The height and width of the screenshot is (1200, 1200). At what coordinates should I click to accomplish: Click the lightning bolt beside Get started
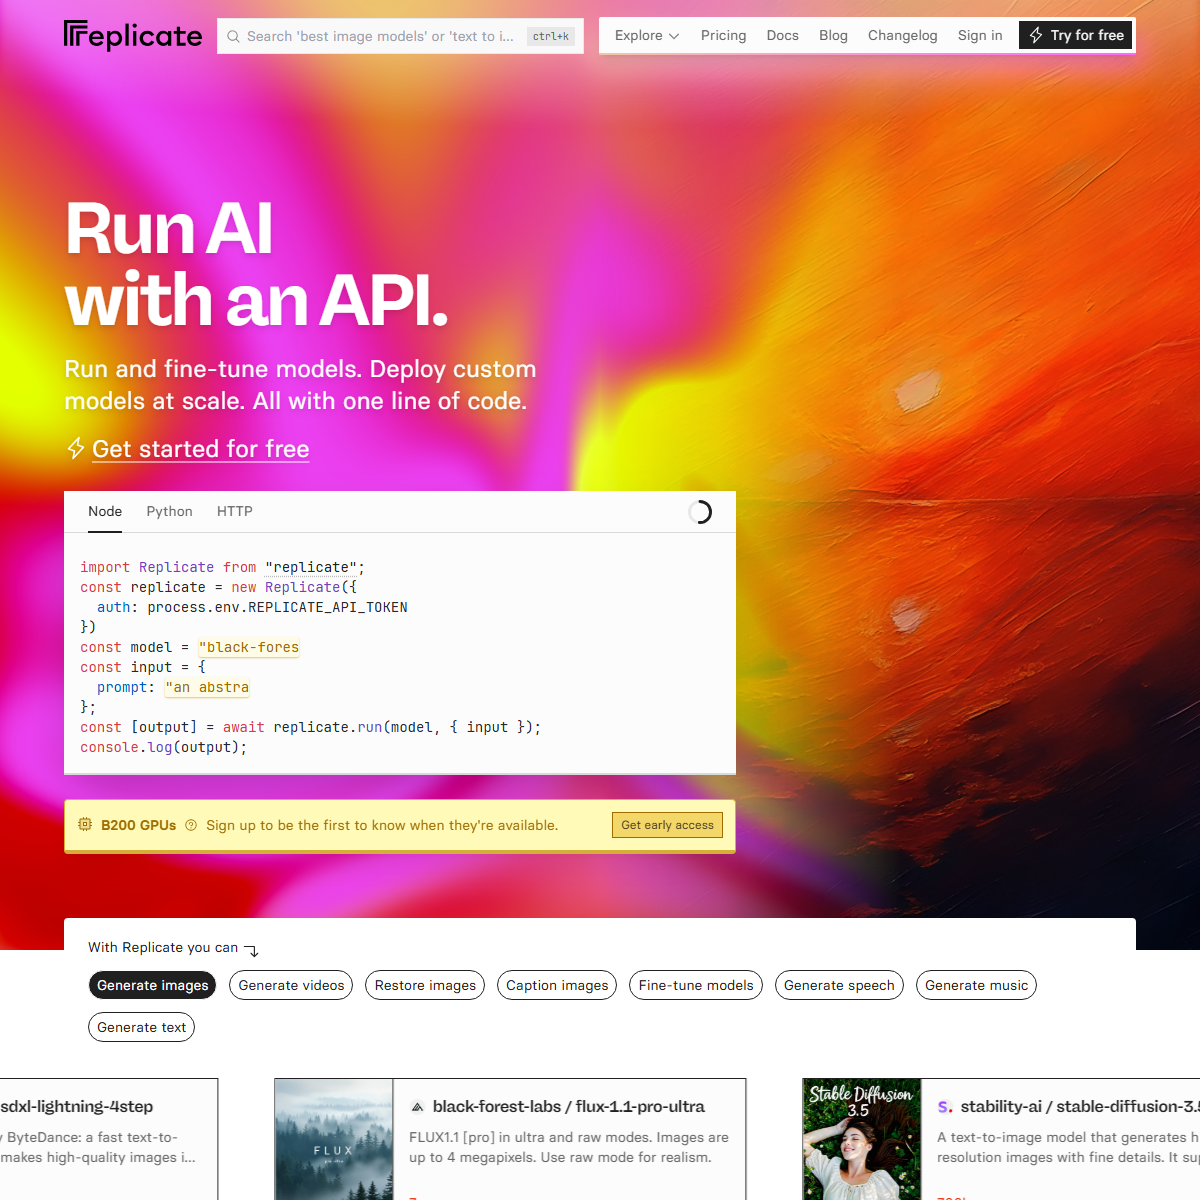76,448
